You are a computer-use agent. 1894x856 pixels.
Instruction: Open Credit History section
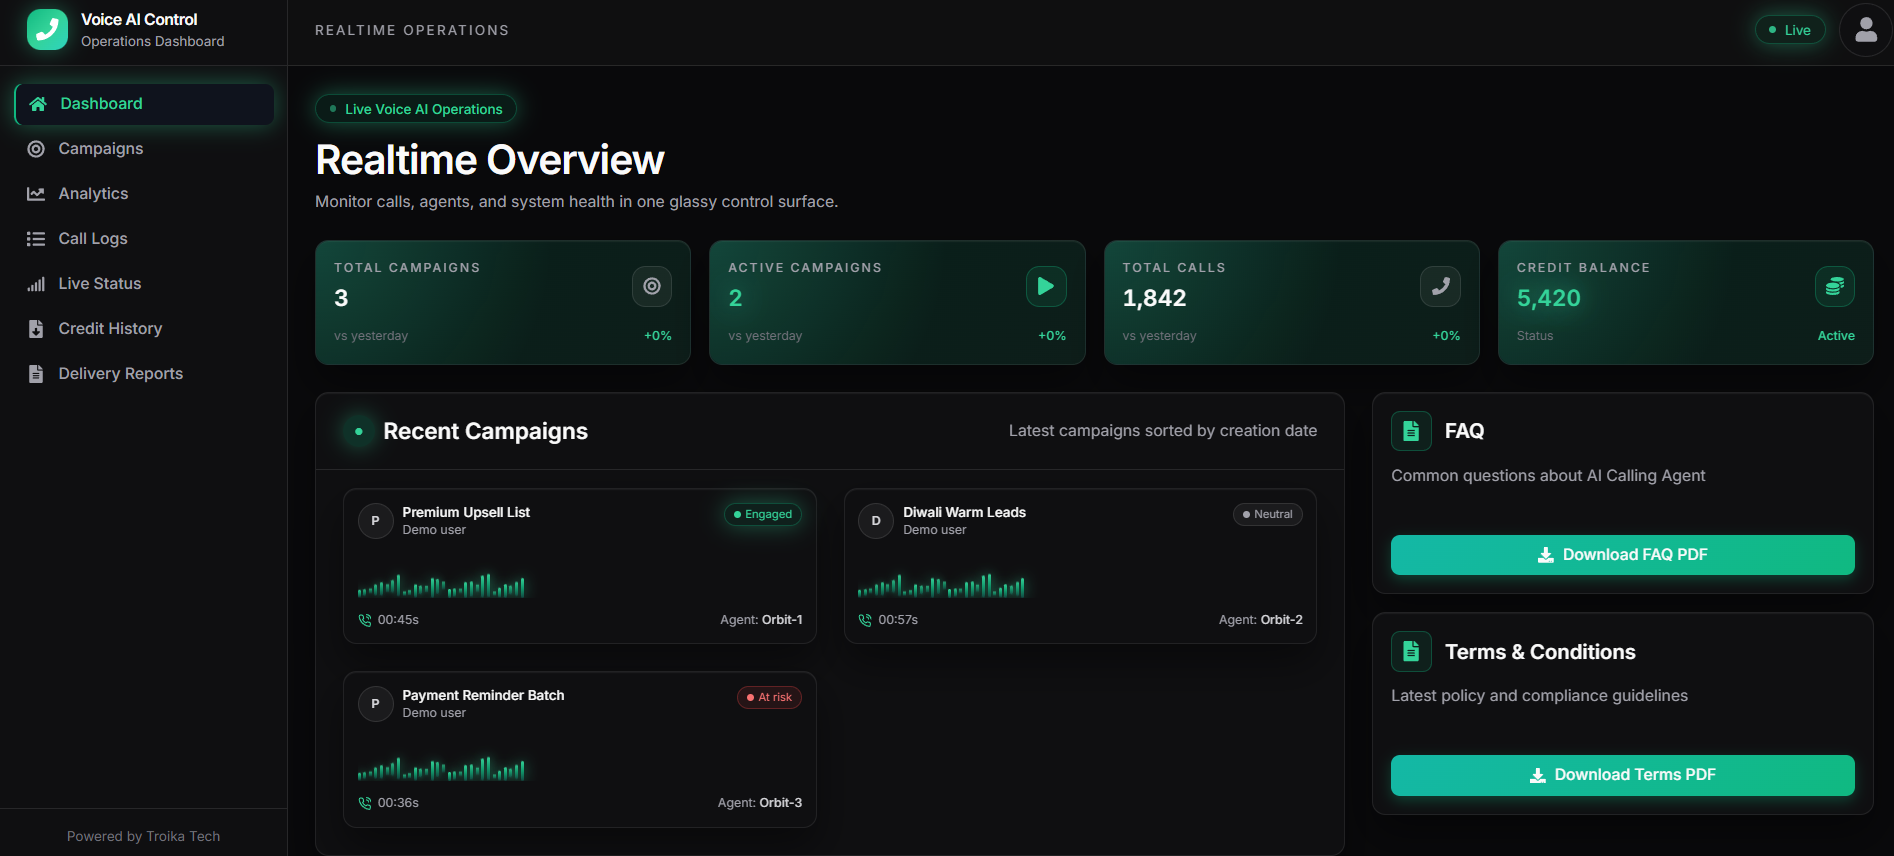[x=109, y=329]
